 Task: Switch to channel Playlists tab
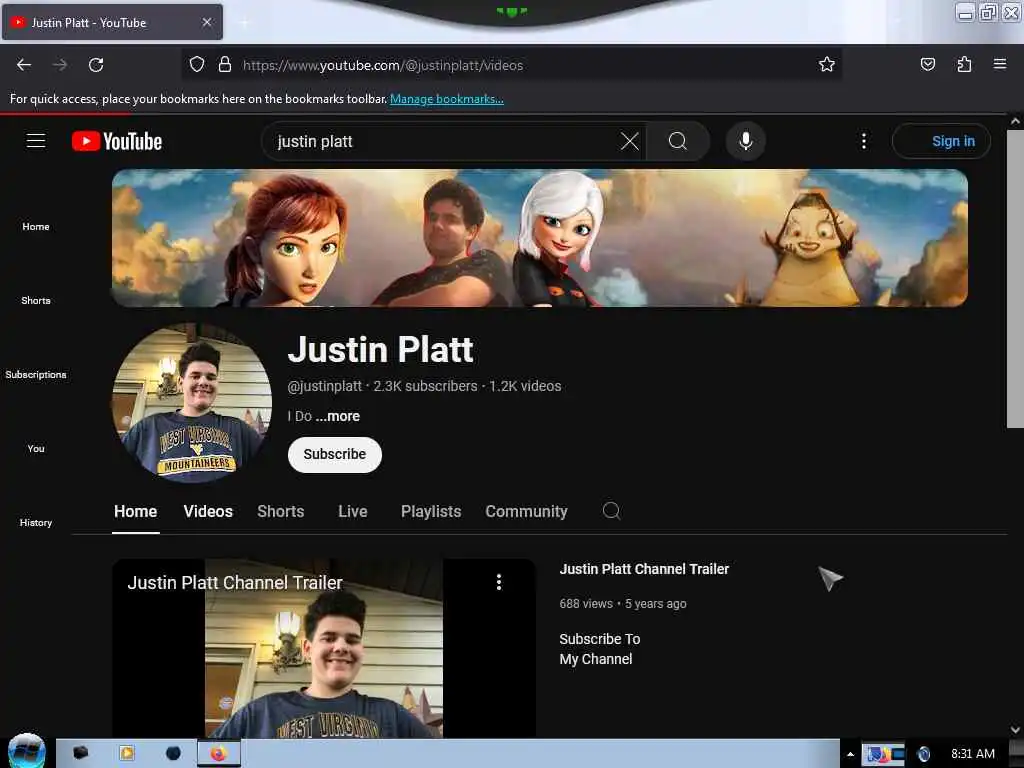pos(431,511)
